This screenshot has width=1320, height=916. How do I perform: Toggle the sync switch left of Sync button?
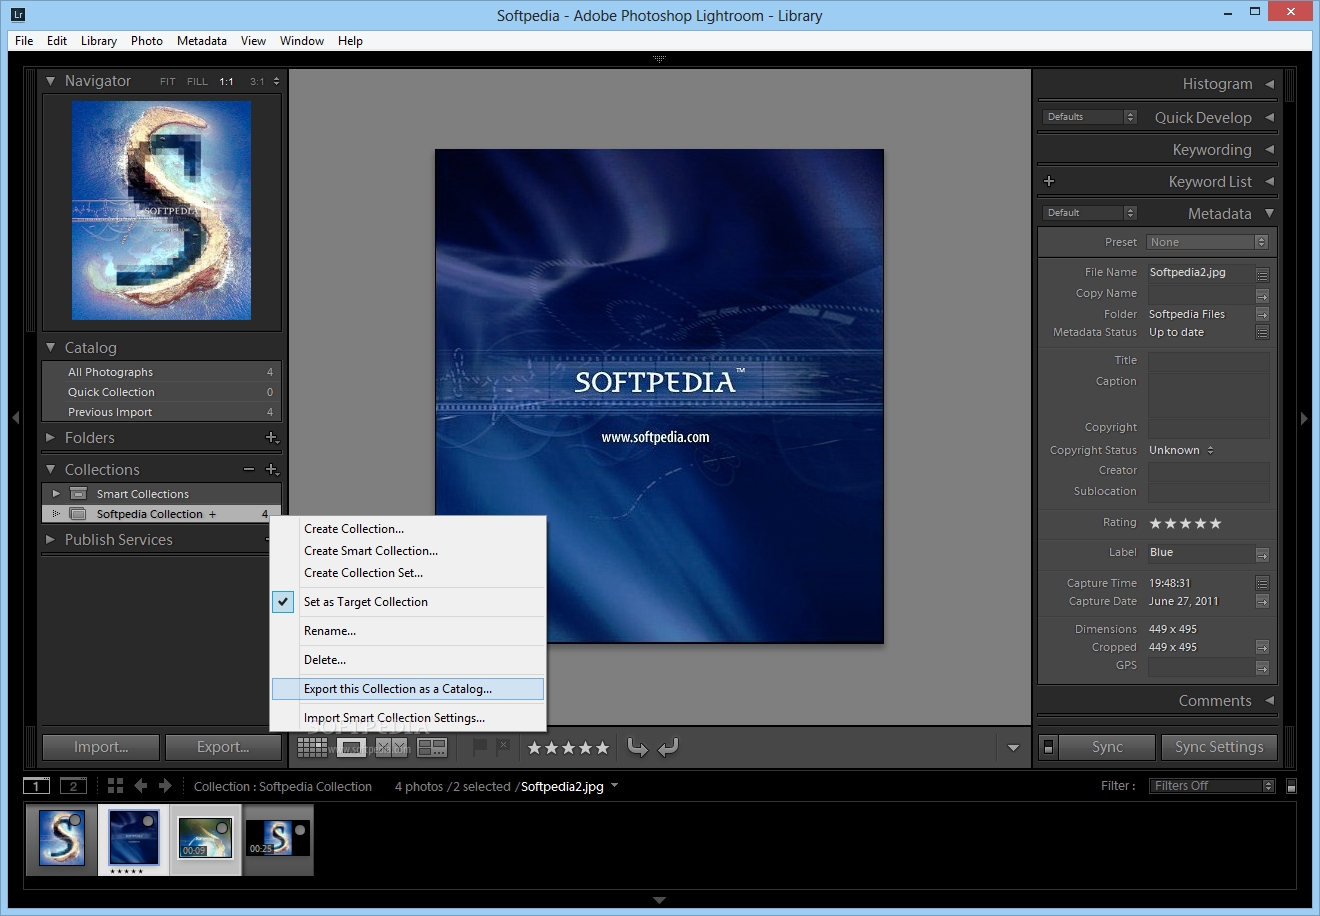1048,747
